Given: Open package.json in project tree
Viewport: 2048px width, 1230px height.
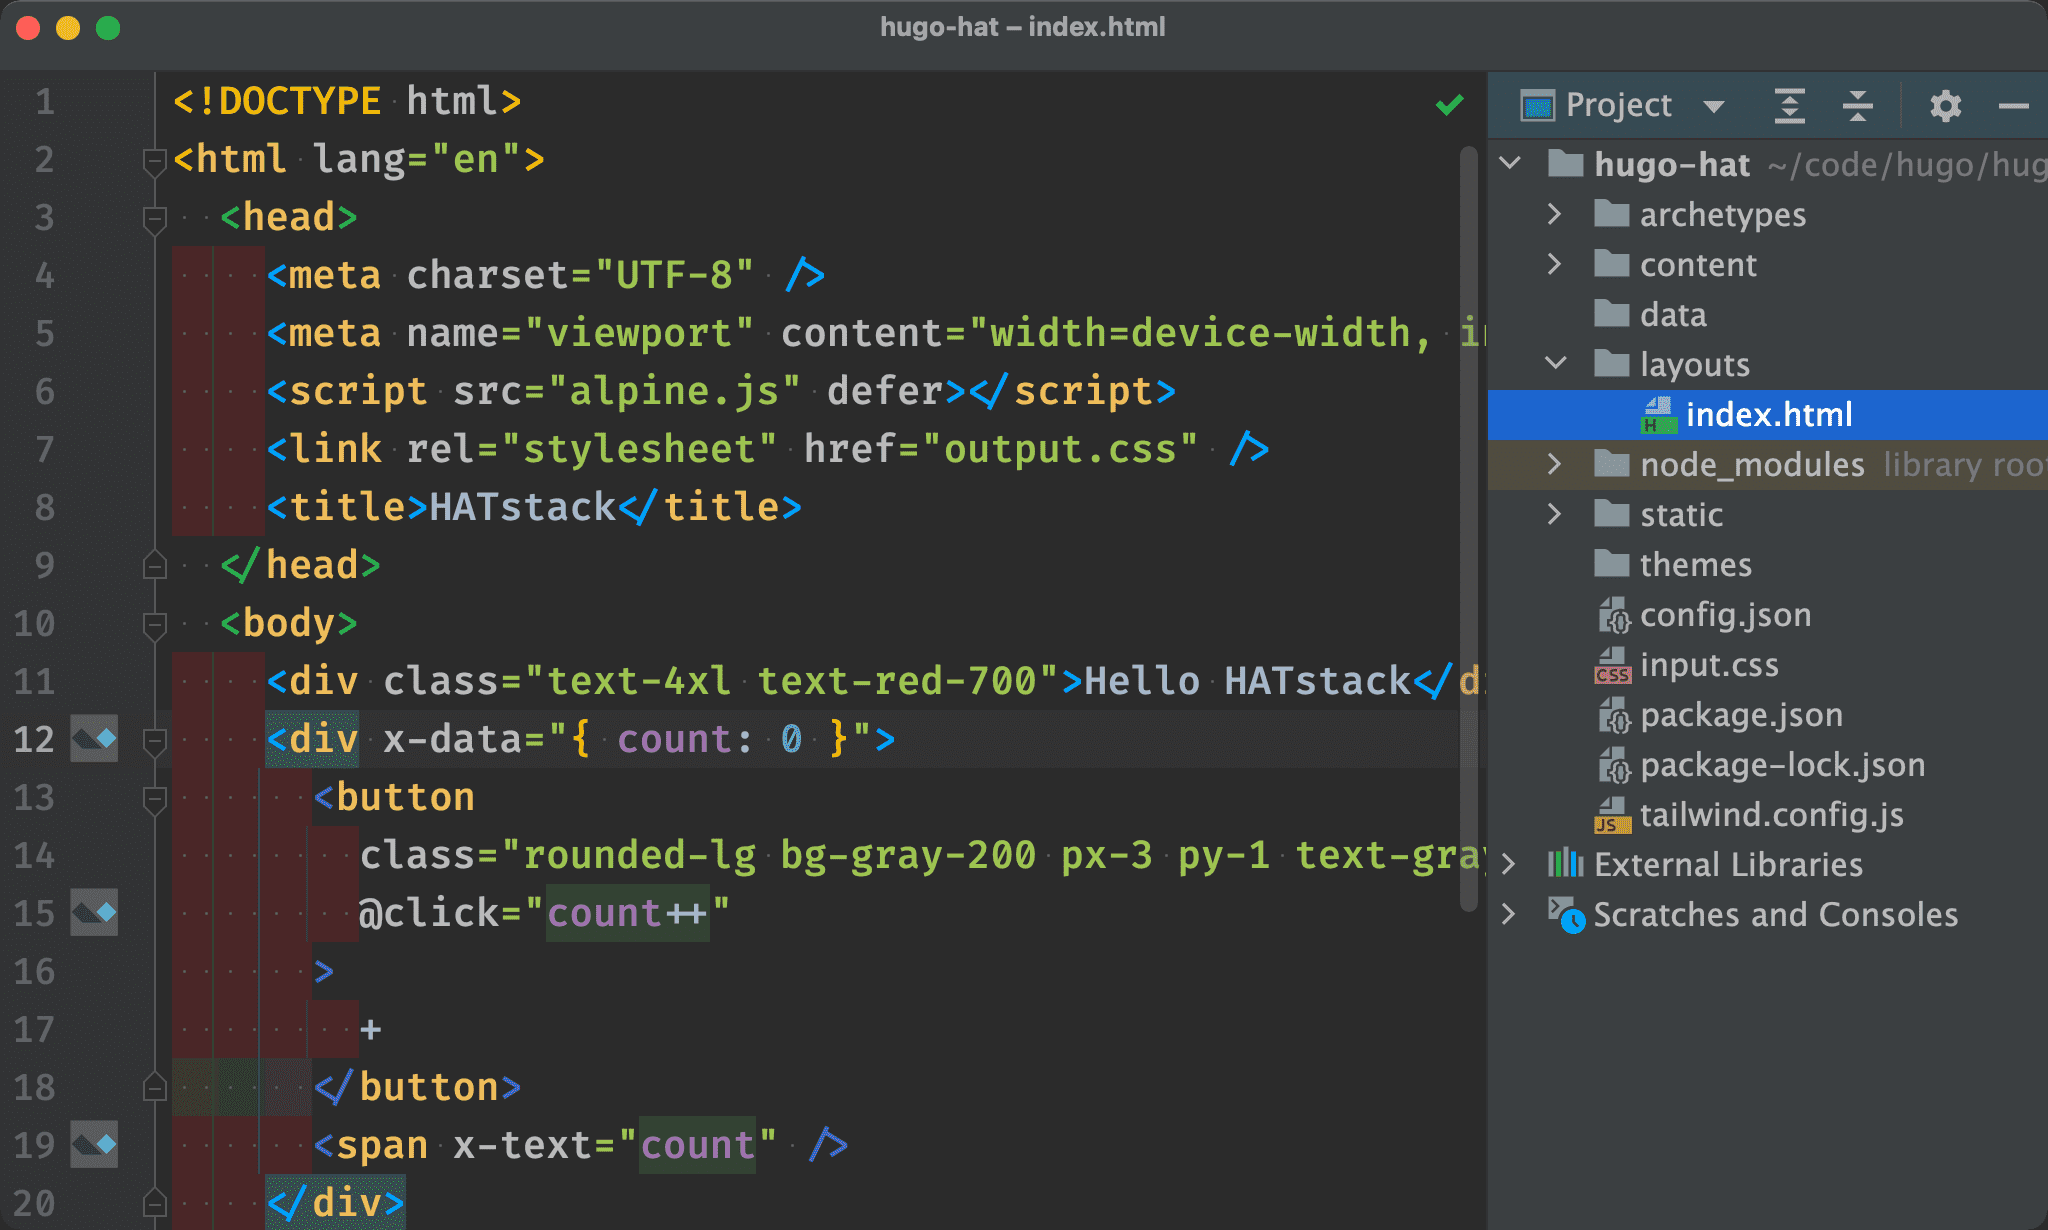Looking at the screenshot, I should click(1741, 715).
